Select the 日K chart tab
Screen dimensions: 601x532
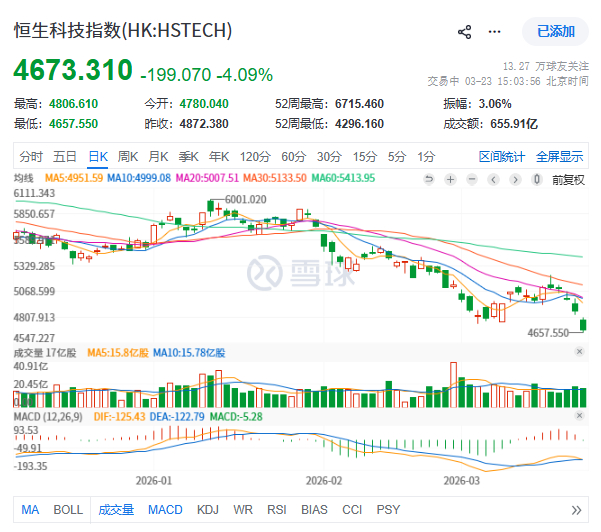(98, 157)
